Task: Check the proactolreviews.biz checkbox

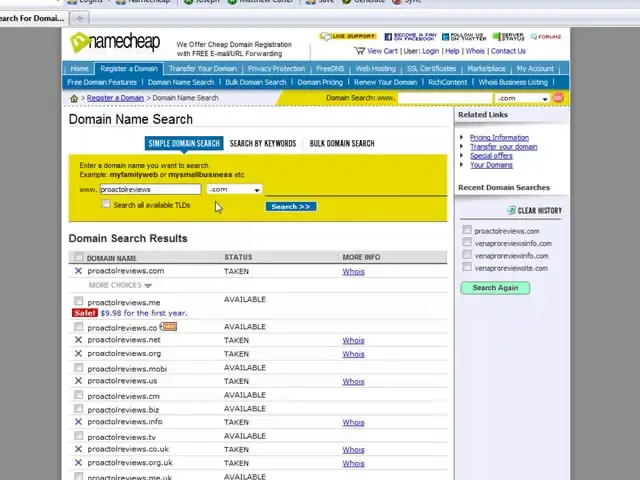Action: coord(78,409)
